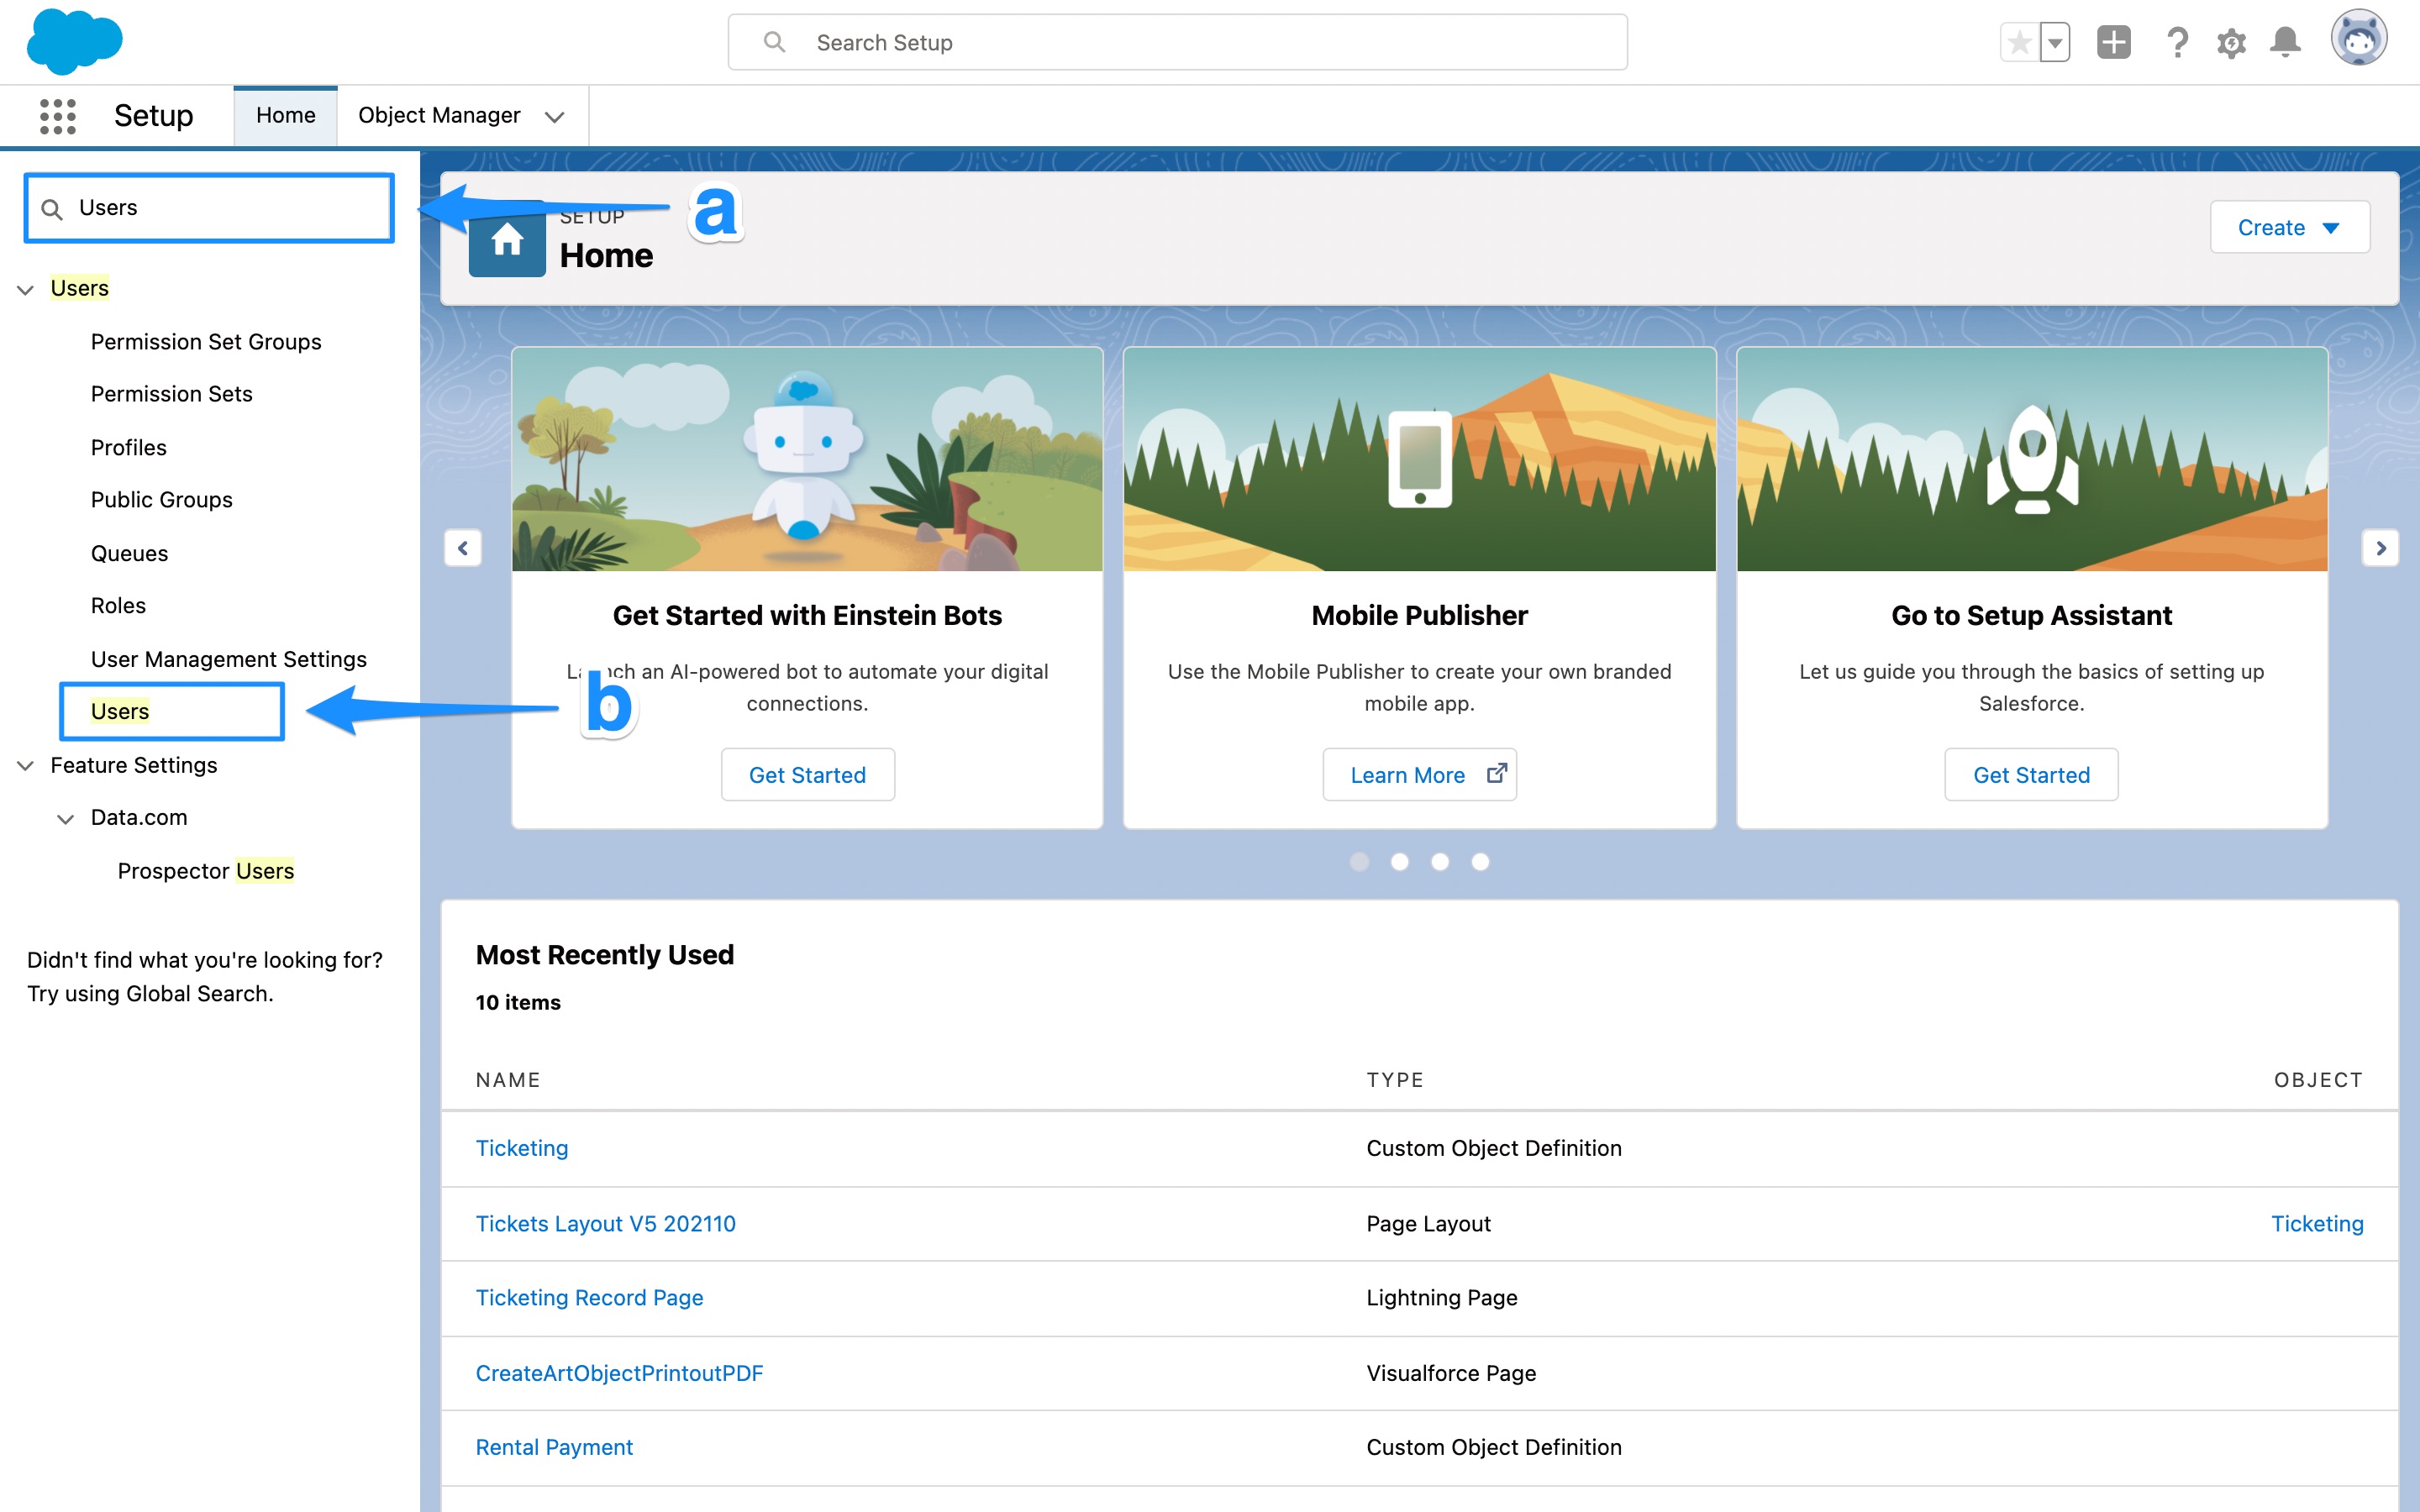Open the help question mark icon
The width and height of the screenshot is (2420, 1512).
(2177, 42)
